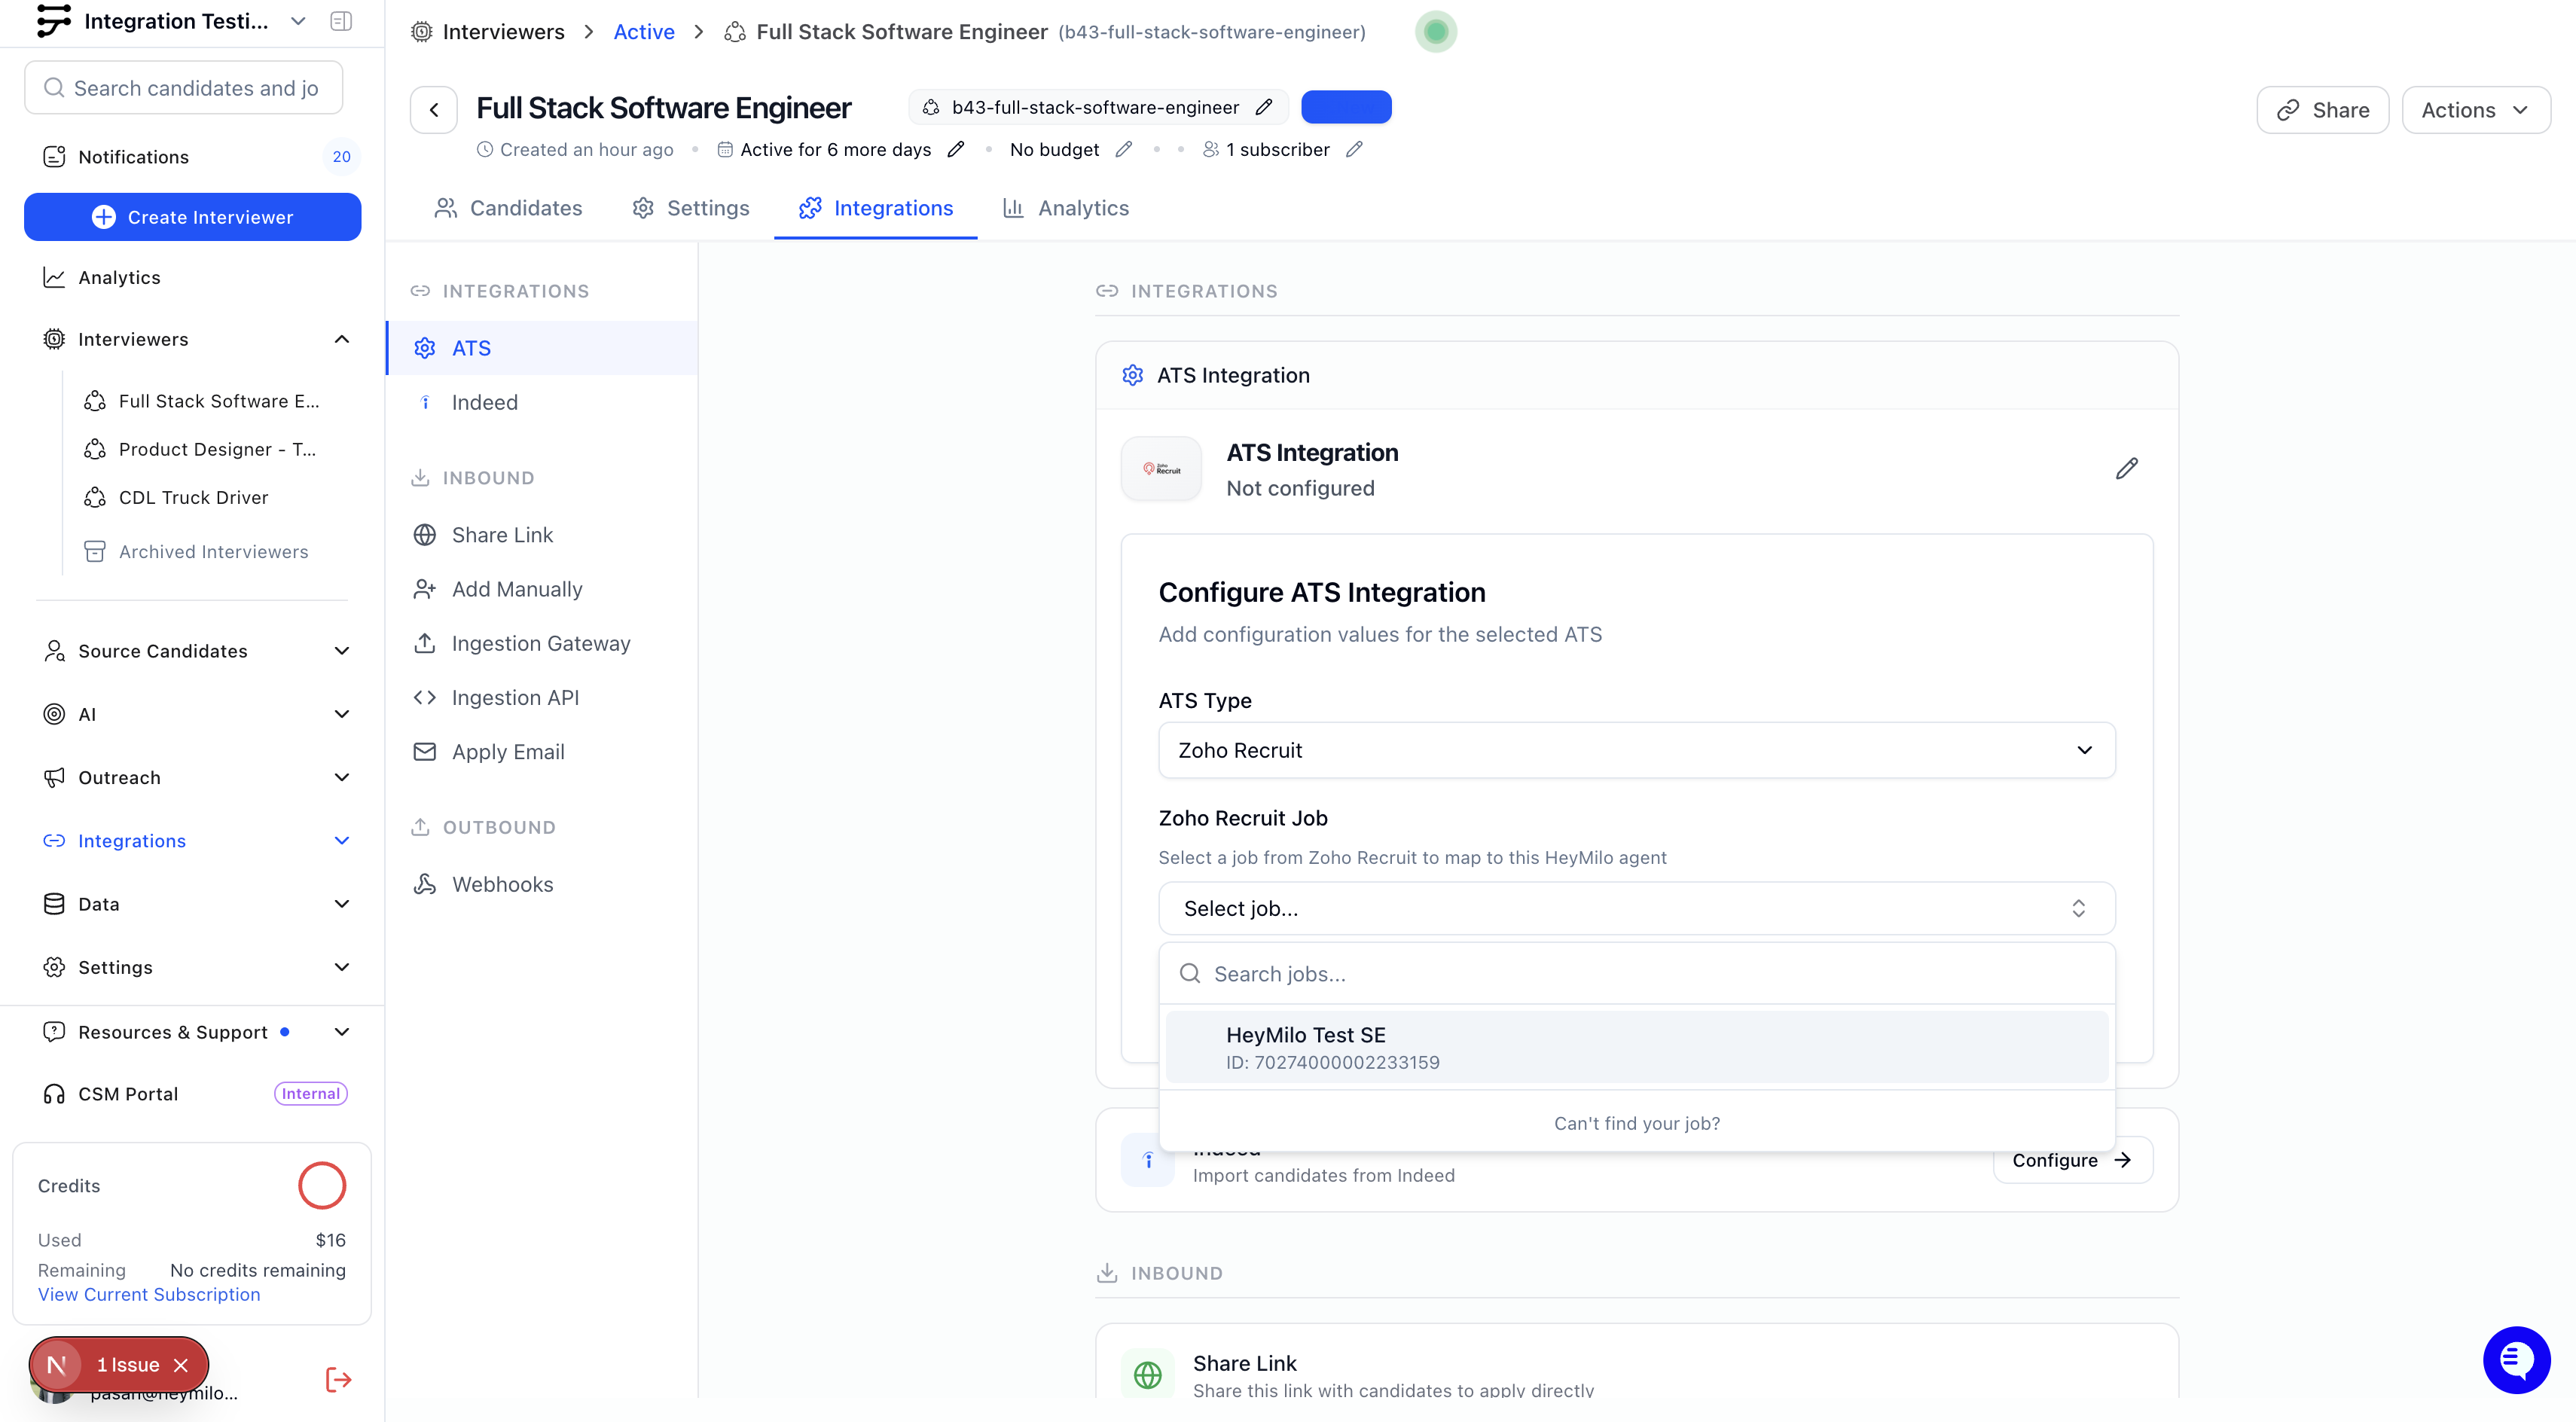The width and height of the screenshot is (2576, 1422).
Task: Click the Create Interviewer button
Action: (193, 217)
